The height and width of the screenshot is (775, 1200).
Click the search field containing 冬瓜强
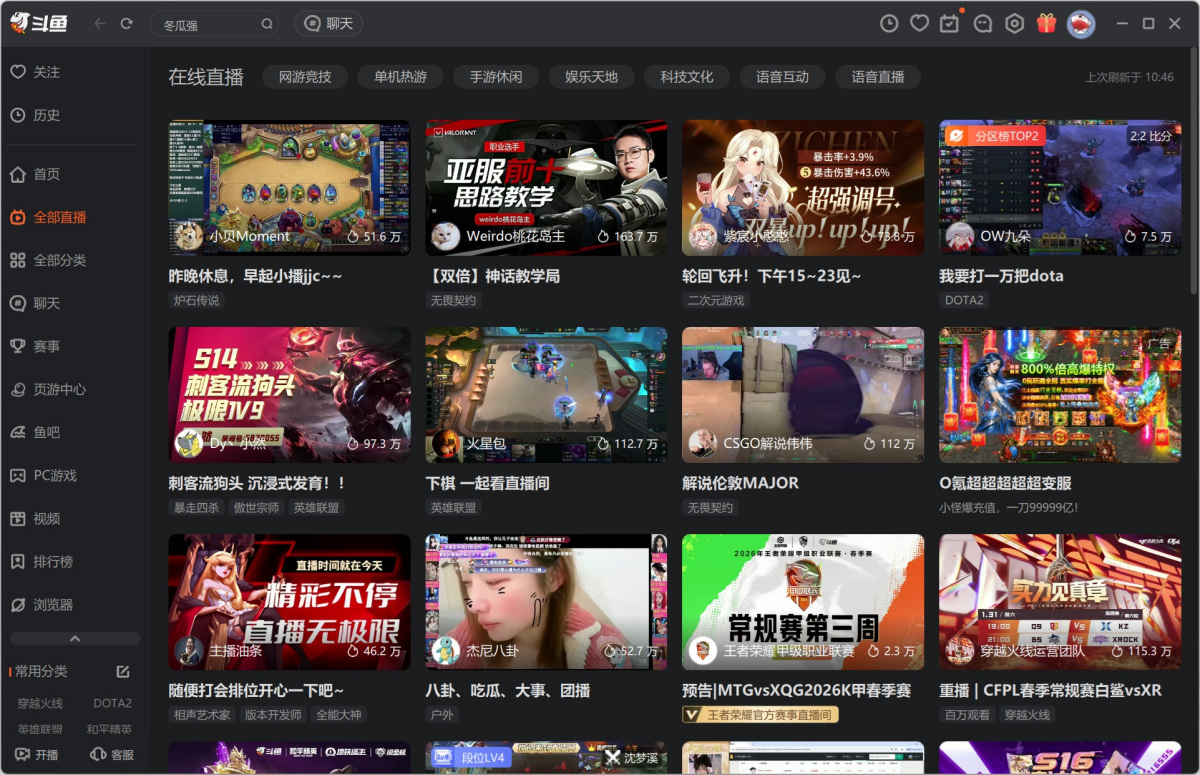tap(205, 24)
